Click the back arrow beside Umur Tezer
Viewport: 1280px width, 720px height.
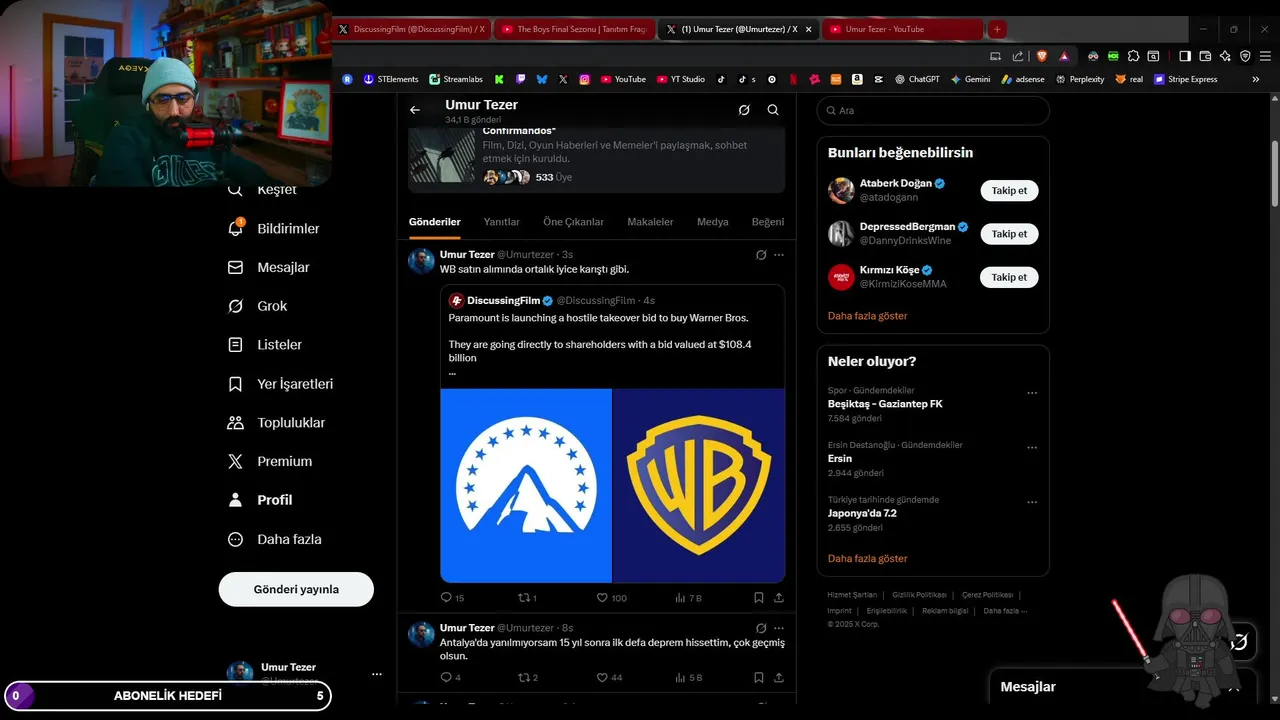click(415, 110)
